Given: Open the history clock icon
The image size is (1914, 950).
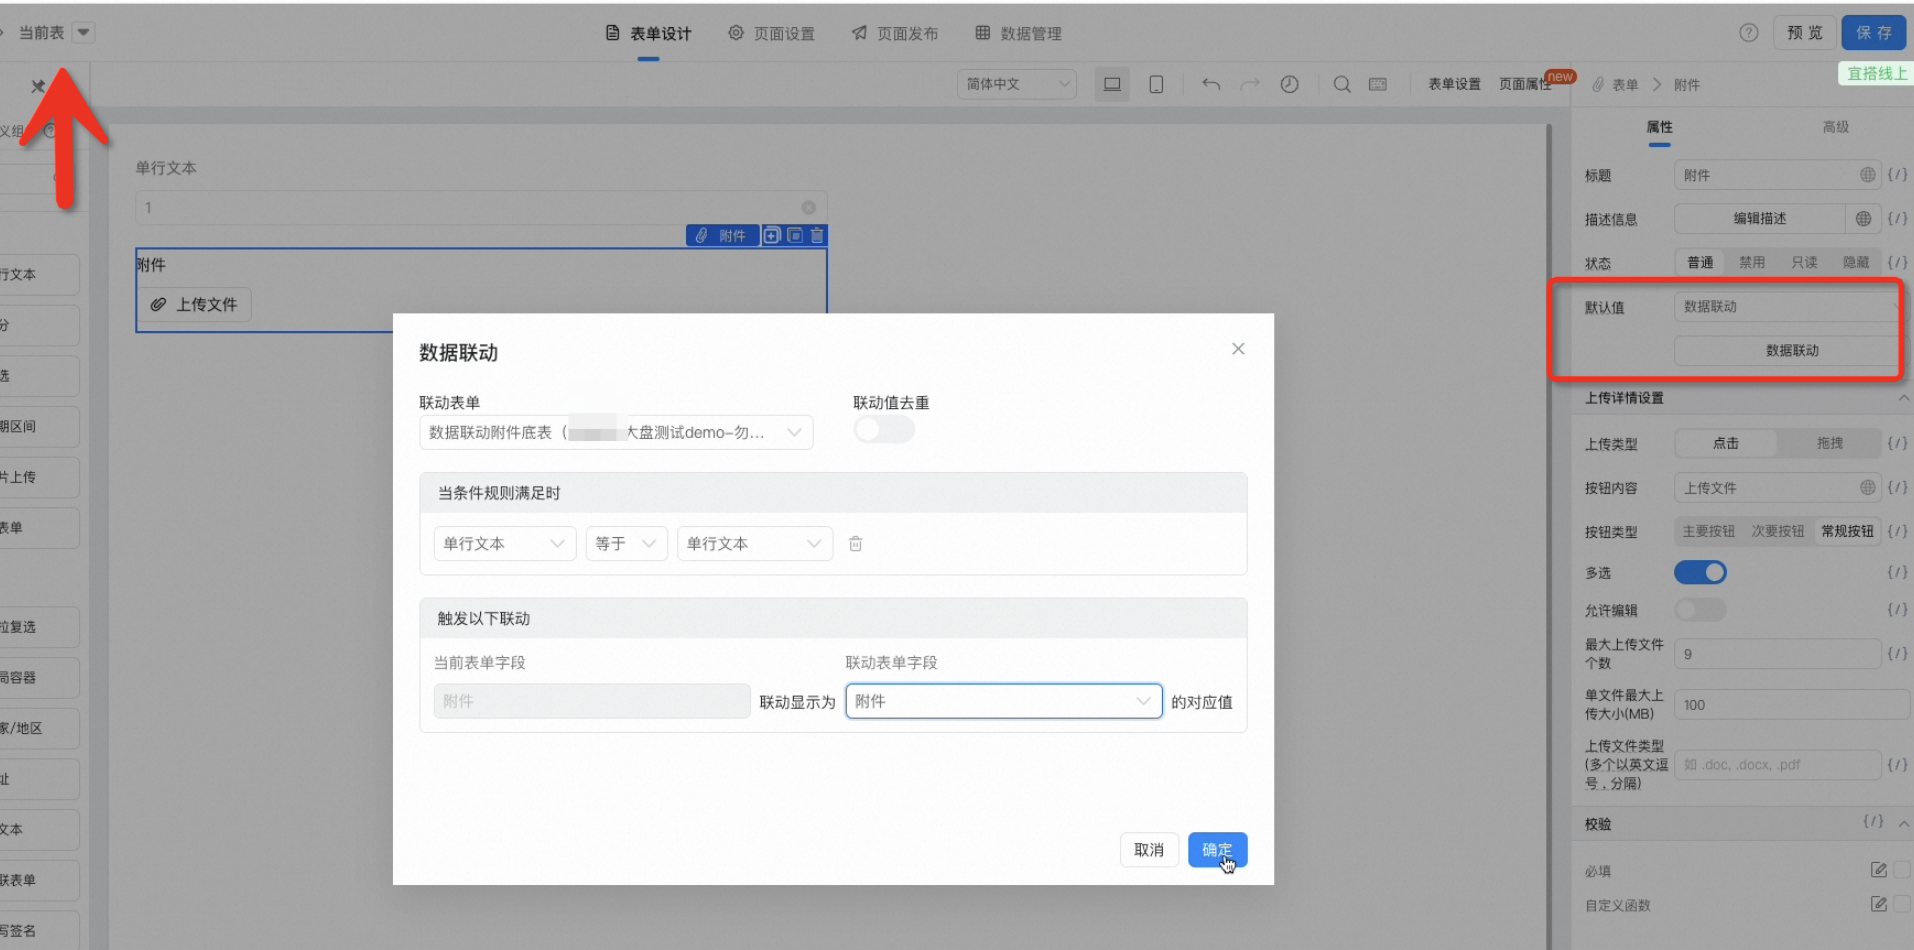Looking at the screenshot, I should pos(1290,84).
